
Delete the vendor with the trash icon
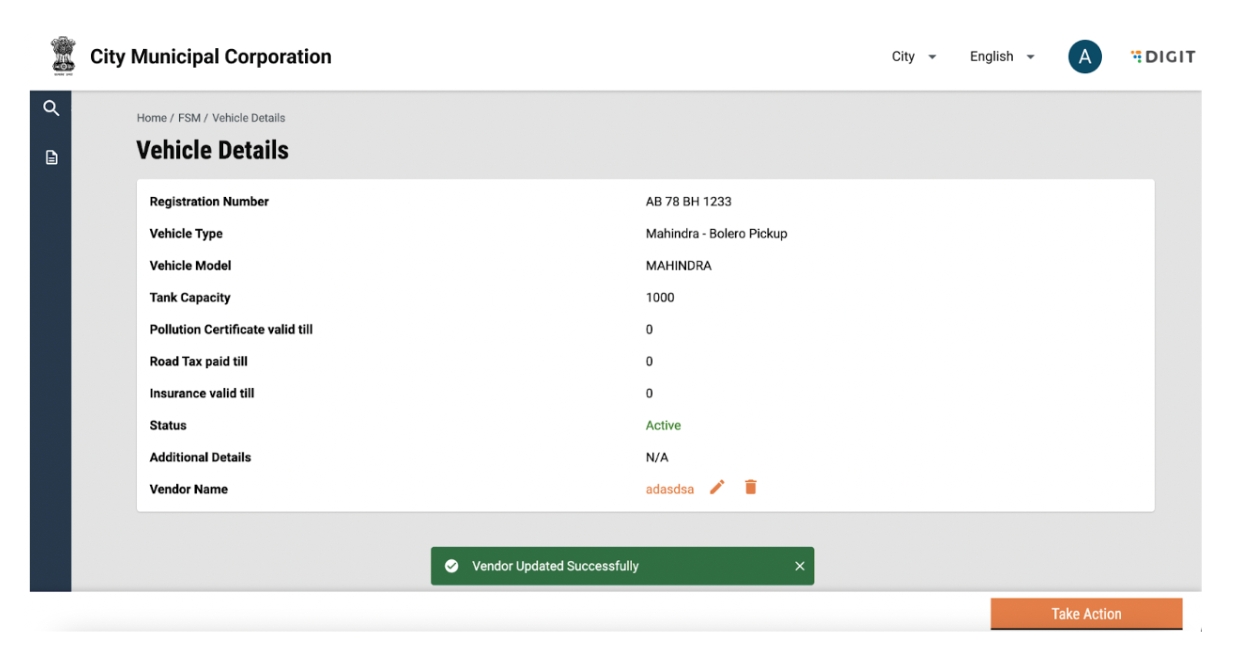[x=751, y=488]
